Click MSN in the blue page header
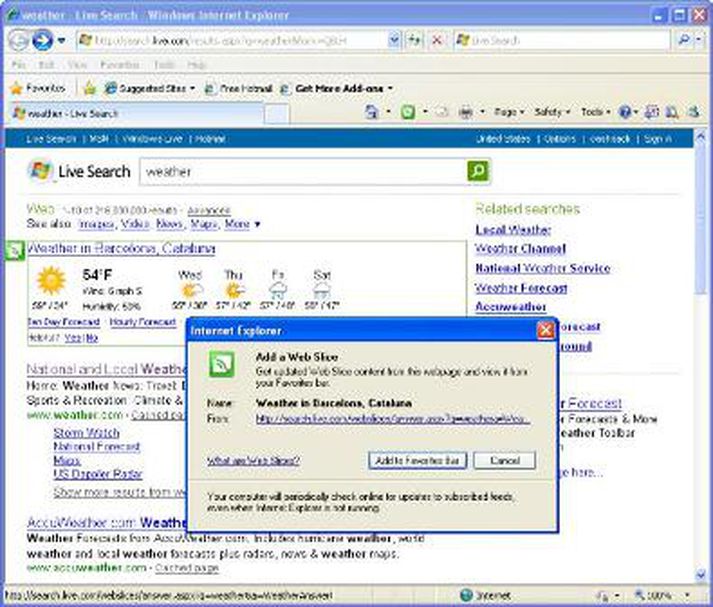The height and width of the screenshot is (607, 713). [x=99, y=139]
